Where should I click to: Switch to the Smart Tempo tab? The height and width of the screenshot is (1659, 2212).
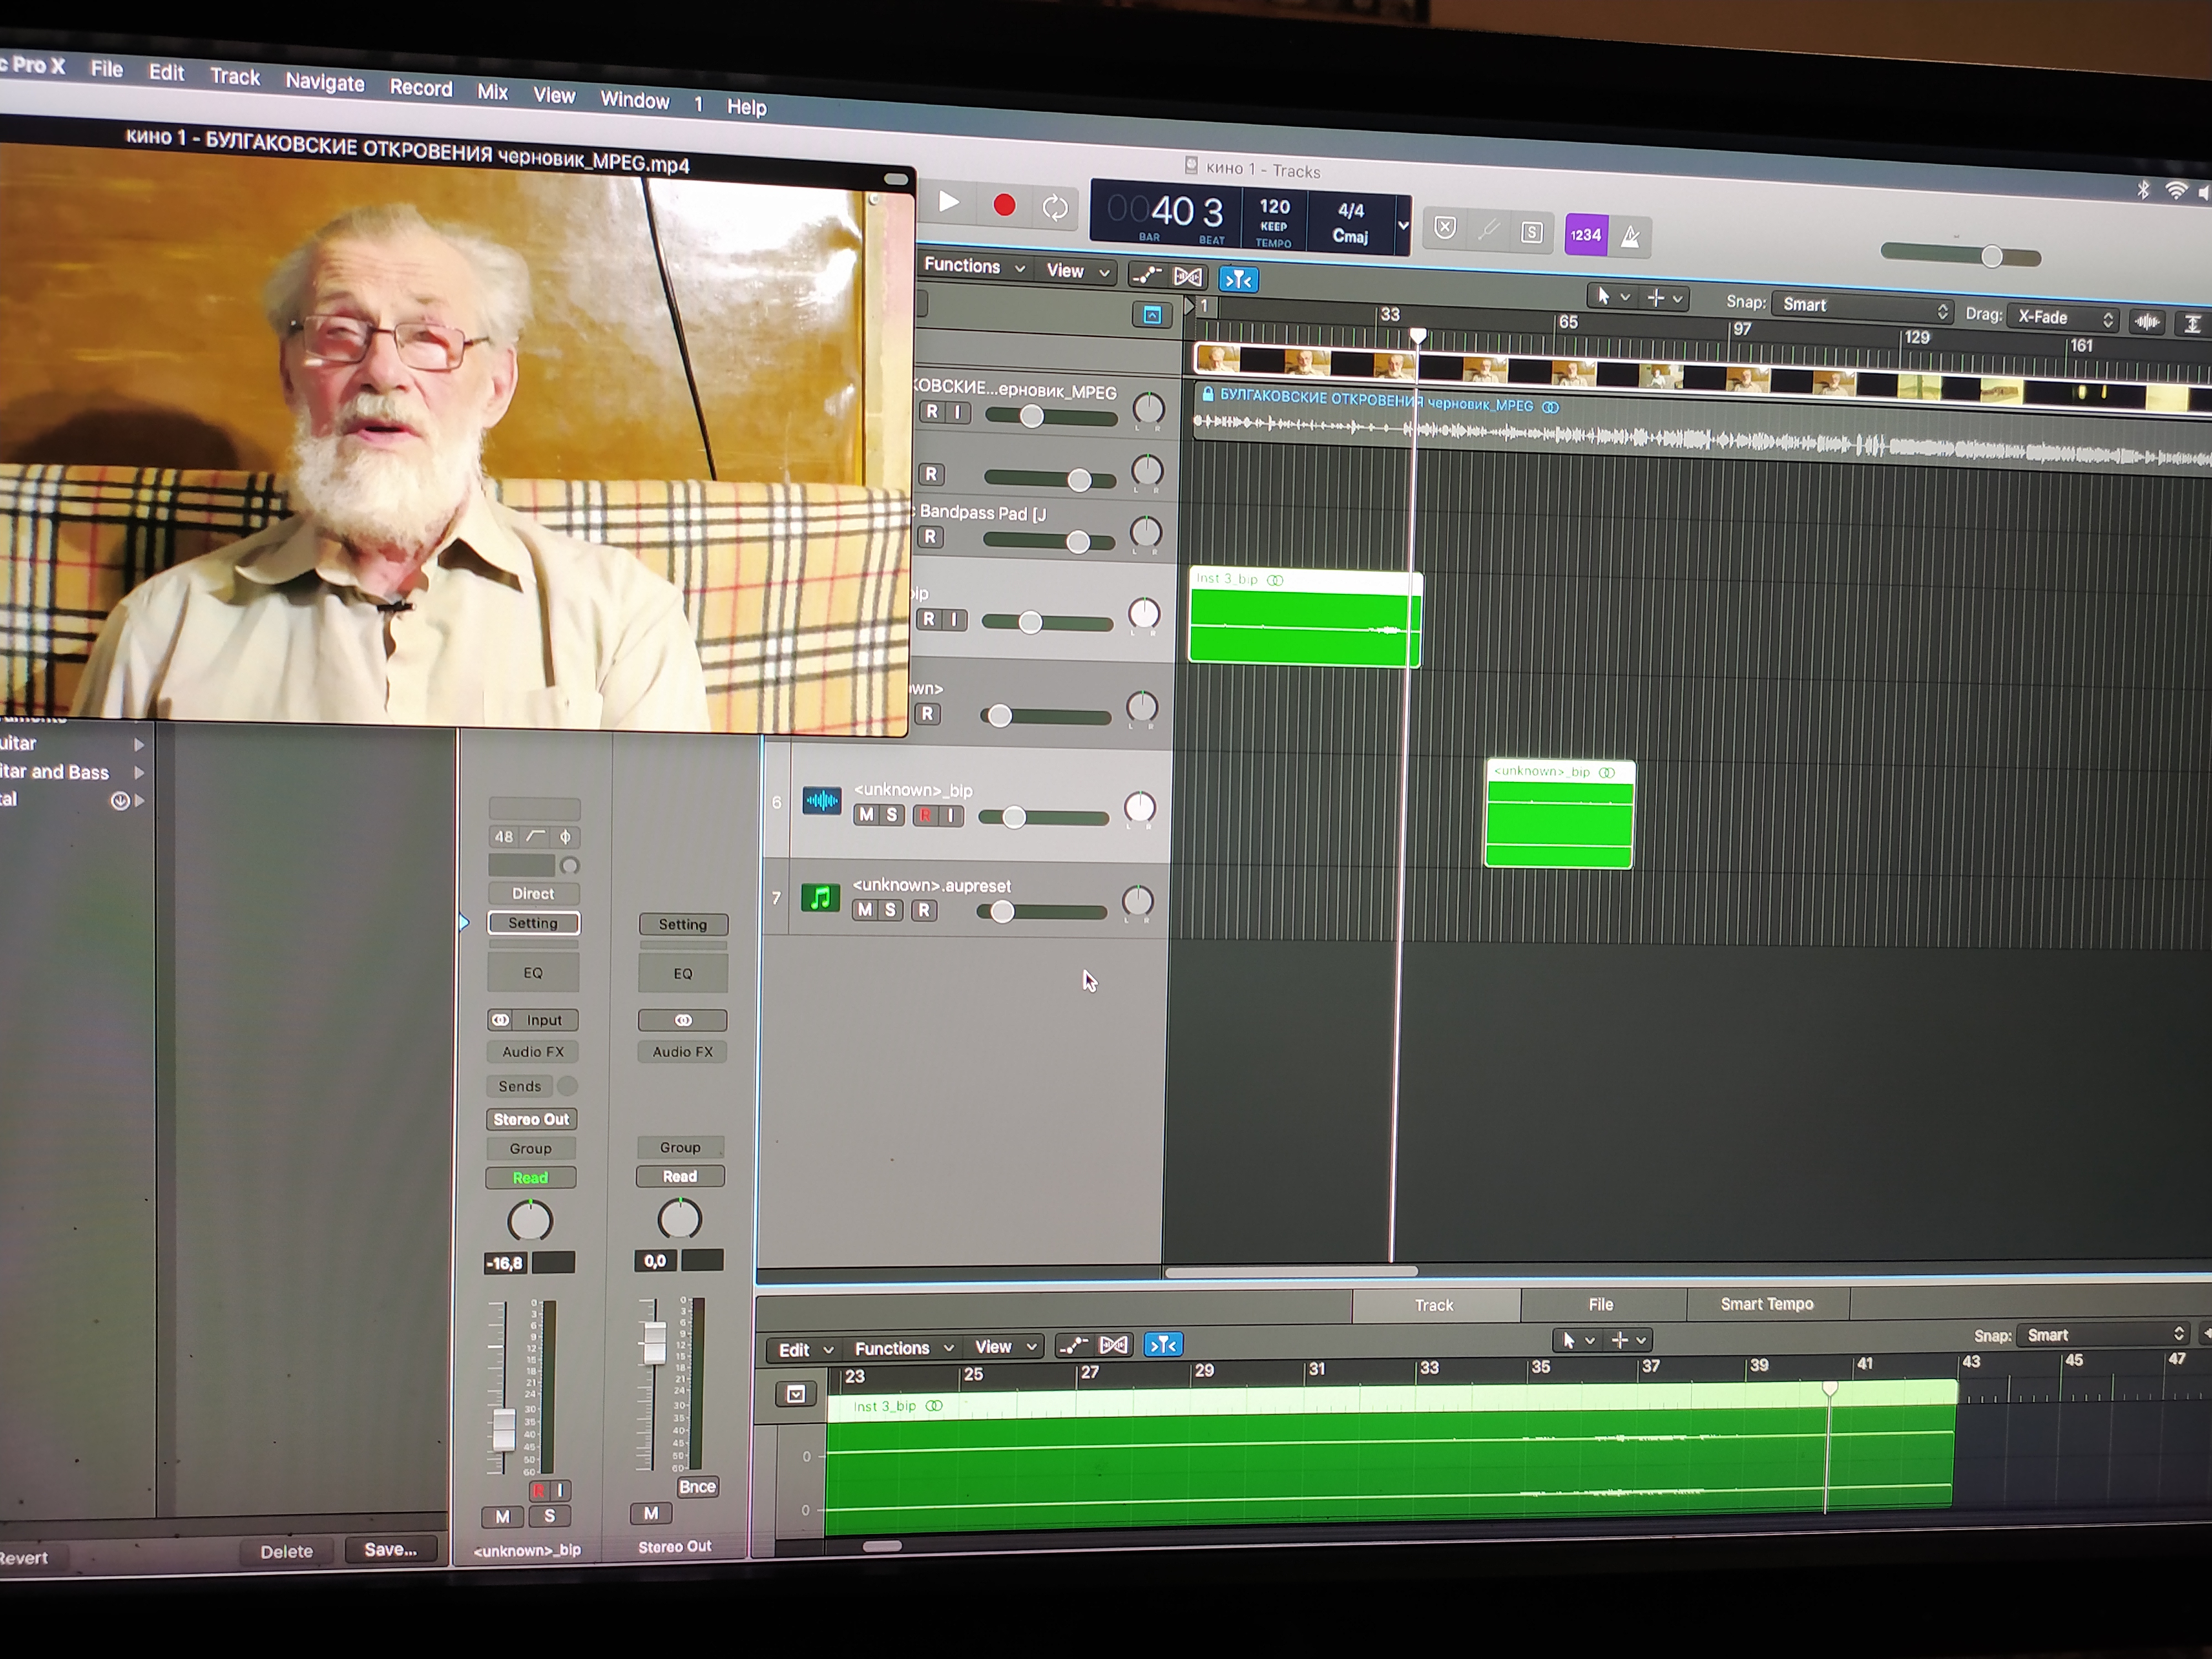coord(1767,1304)
